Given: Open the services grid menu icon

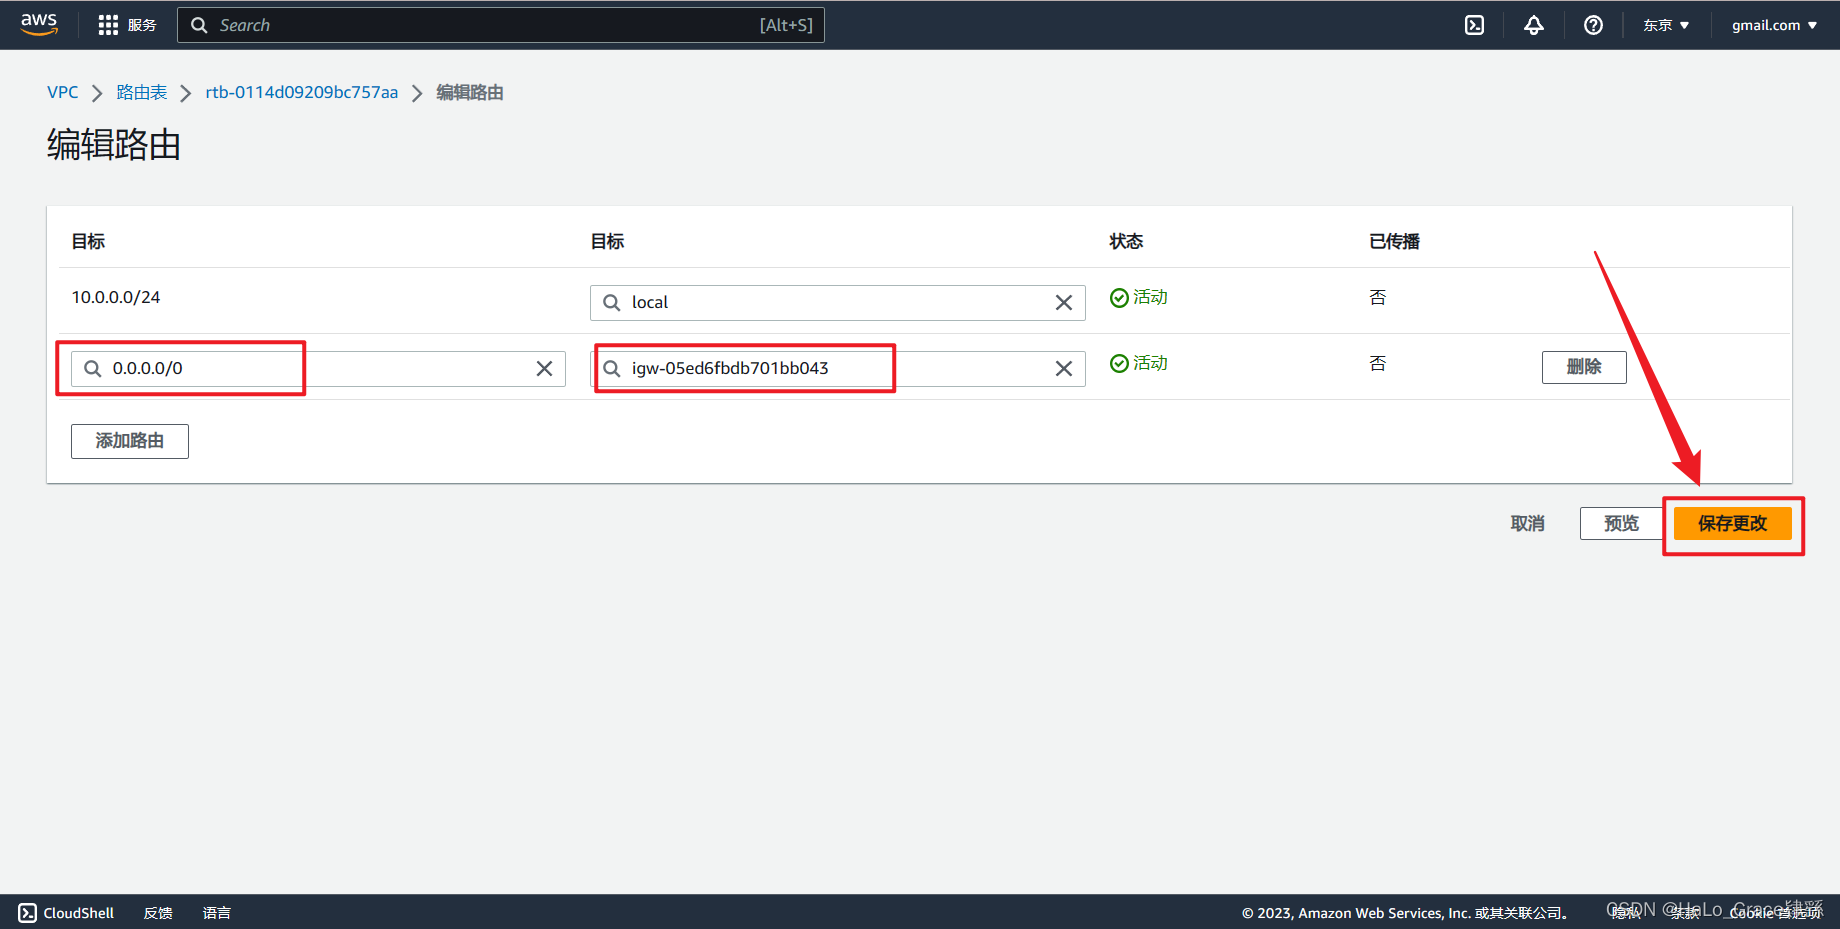Looking at the screenshot, I should [x=108, y=25].
